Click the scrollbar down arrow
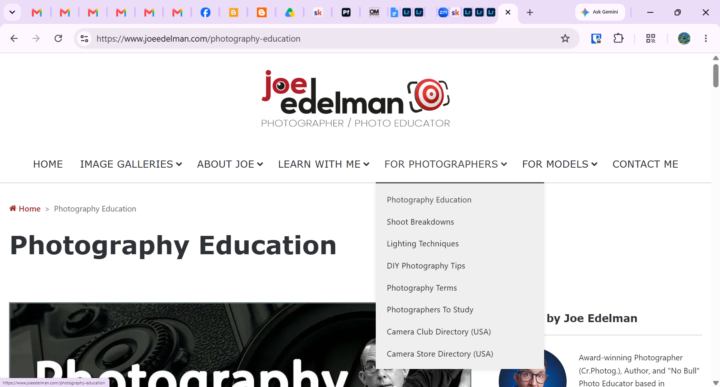This screenshot has width=720, height=387. pos(715,382)
